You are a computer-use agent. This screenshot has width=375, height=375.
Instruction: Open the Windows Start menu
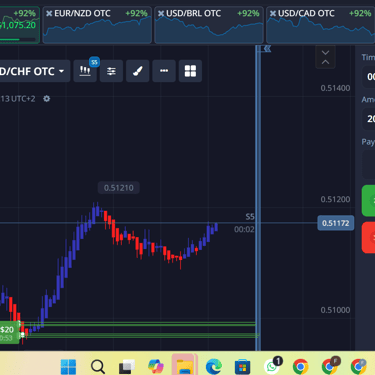tap(68, 367)
